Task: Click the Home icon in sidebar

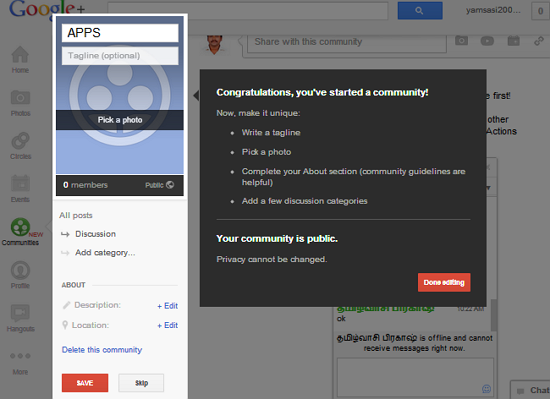Action: 20,55
